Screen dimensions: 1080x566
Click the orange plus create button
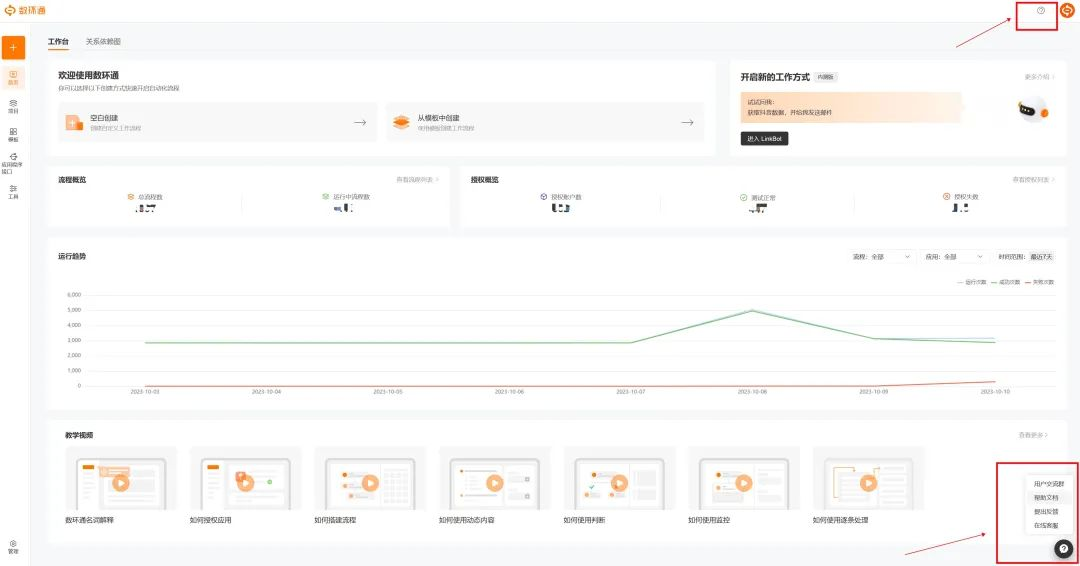point(13,48)
